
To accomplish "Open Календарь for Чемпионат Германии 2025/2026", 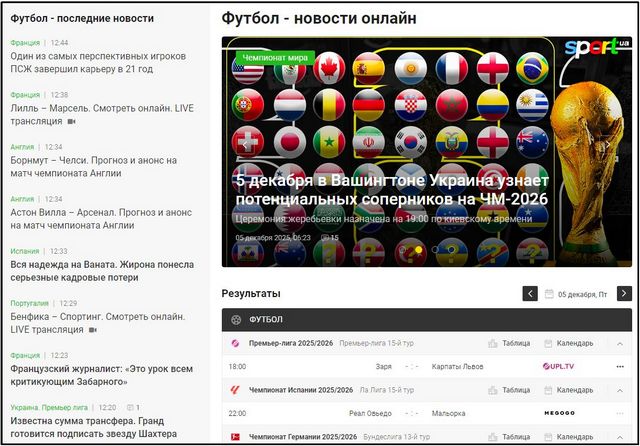I will [x=569, y=437].
